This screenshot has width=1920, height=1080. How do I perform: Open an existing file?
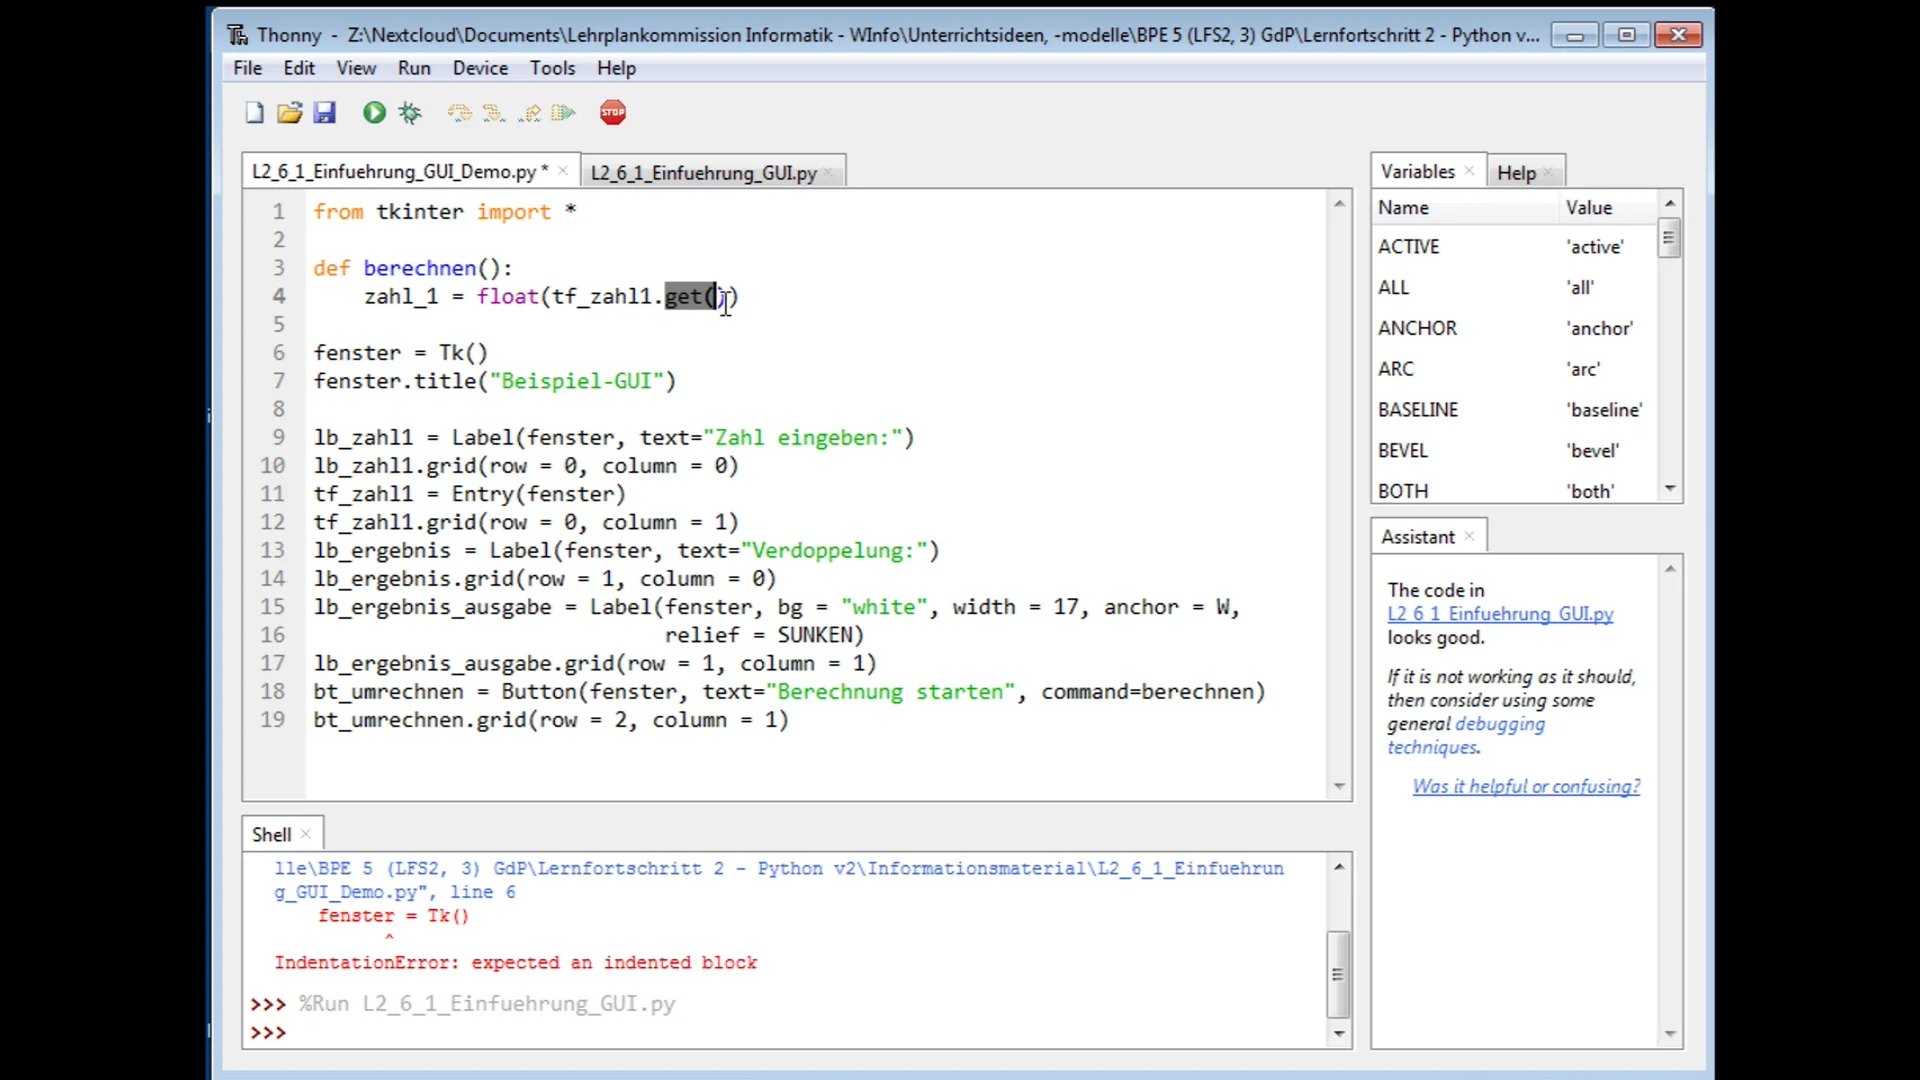pos(289,112)
